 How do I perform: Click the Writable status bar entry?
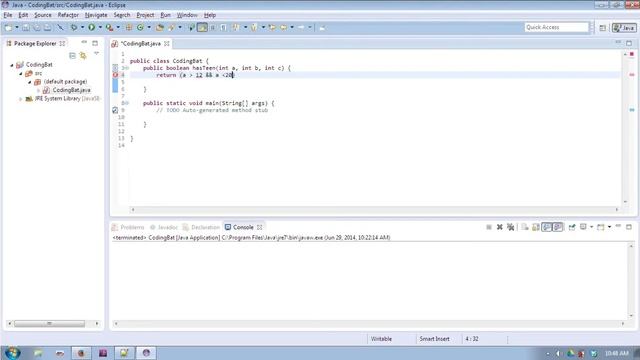tap(381, 339)
